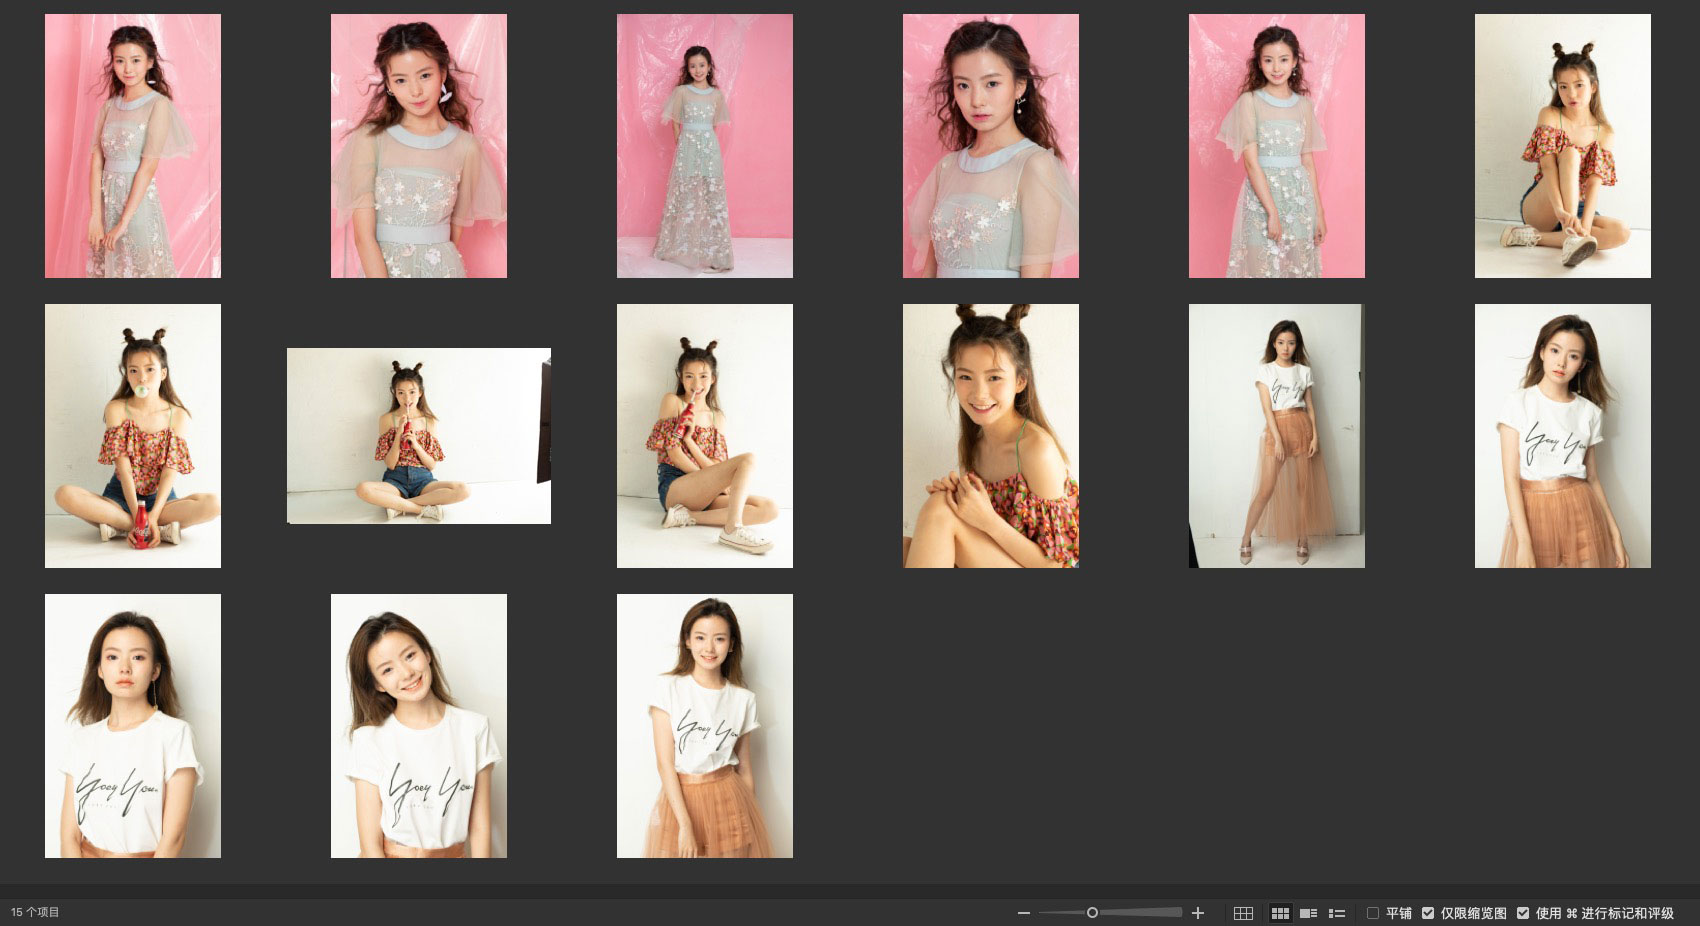Select the close-up smiling floral top photo
1700x926 pixels.
[990, 436]
